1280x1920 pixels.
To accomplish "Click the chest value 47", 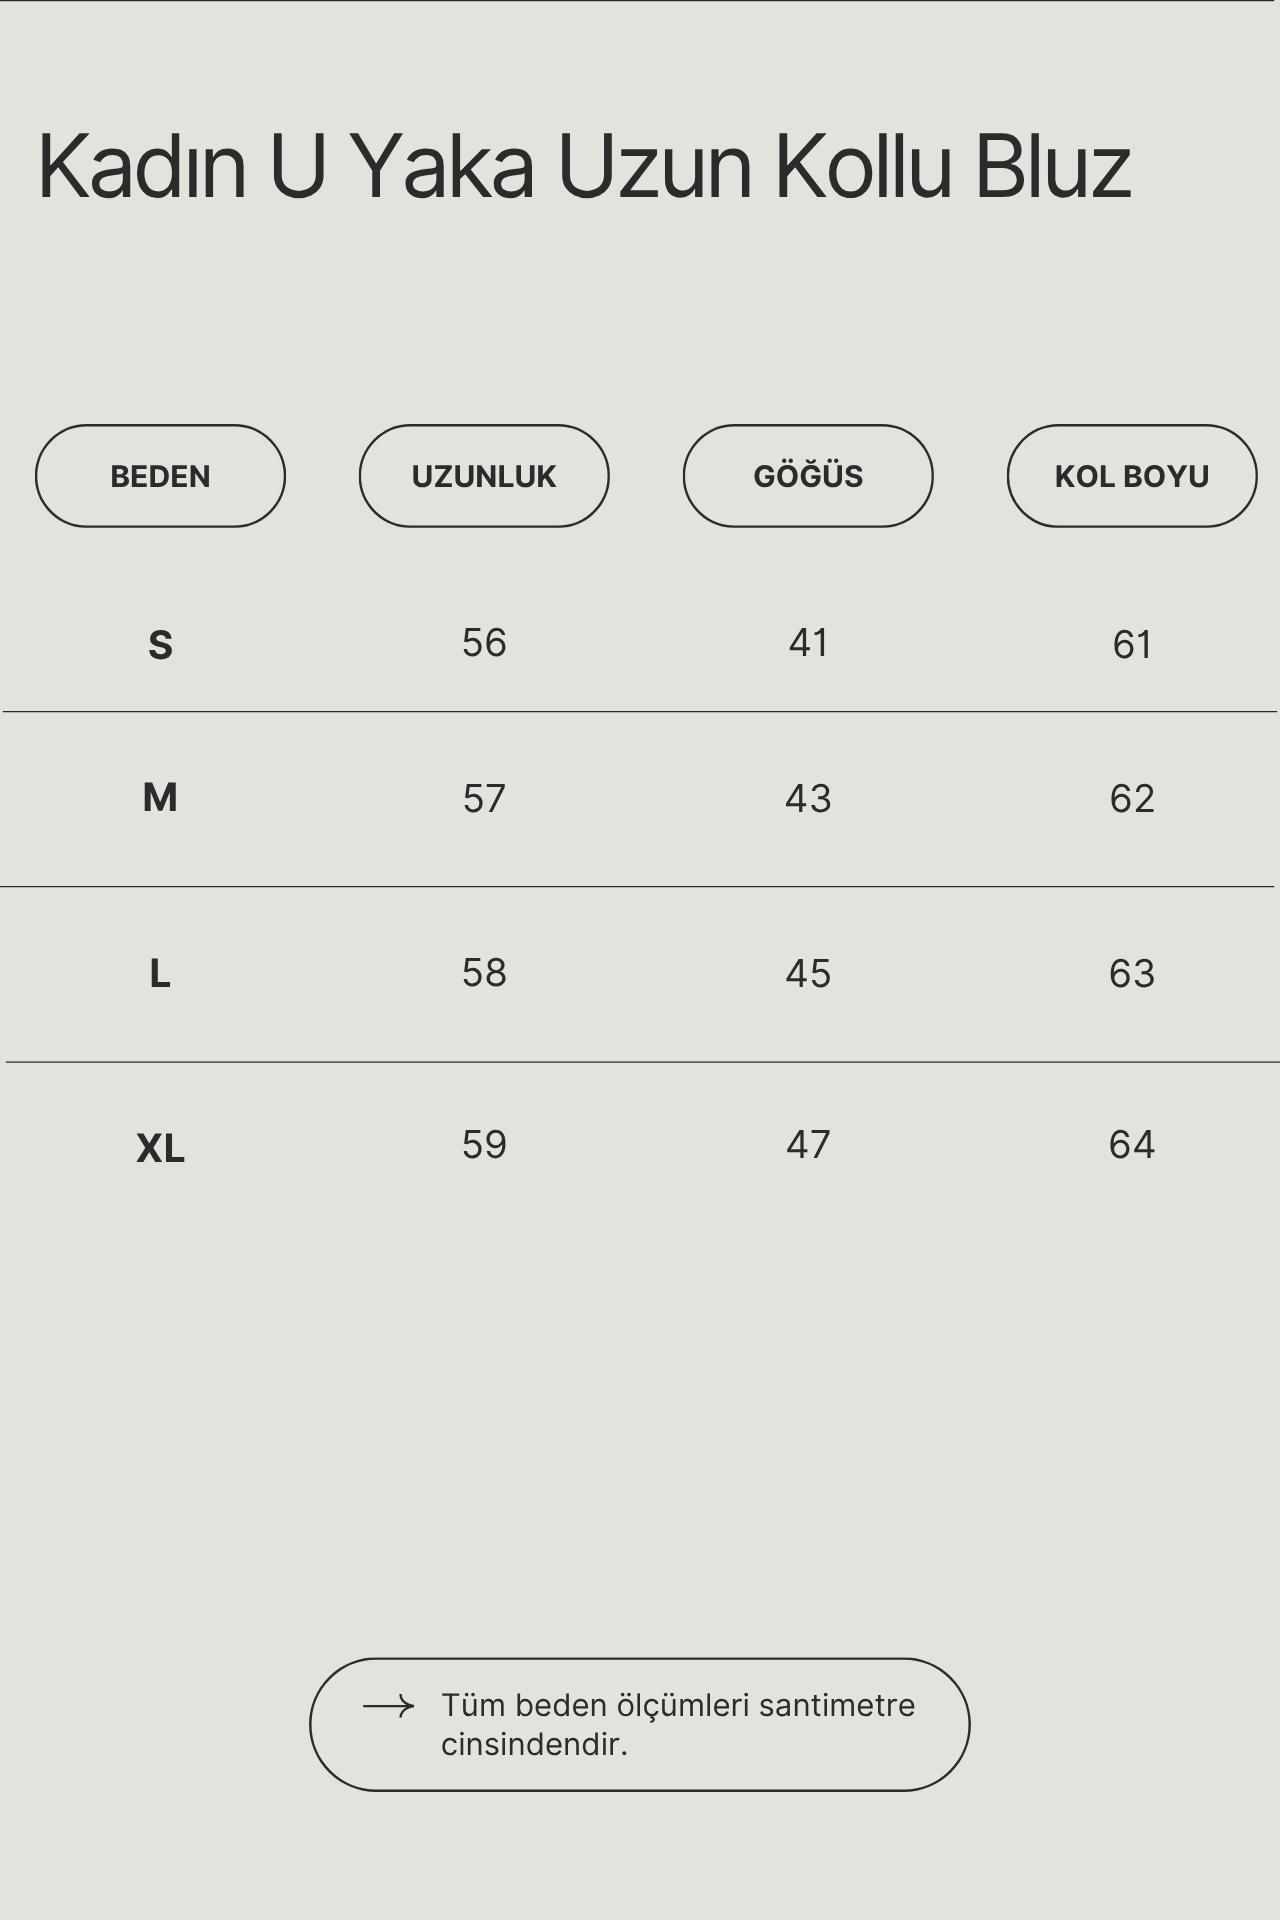I will (x=808, y=1144).
